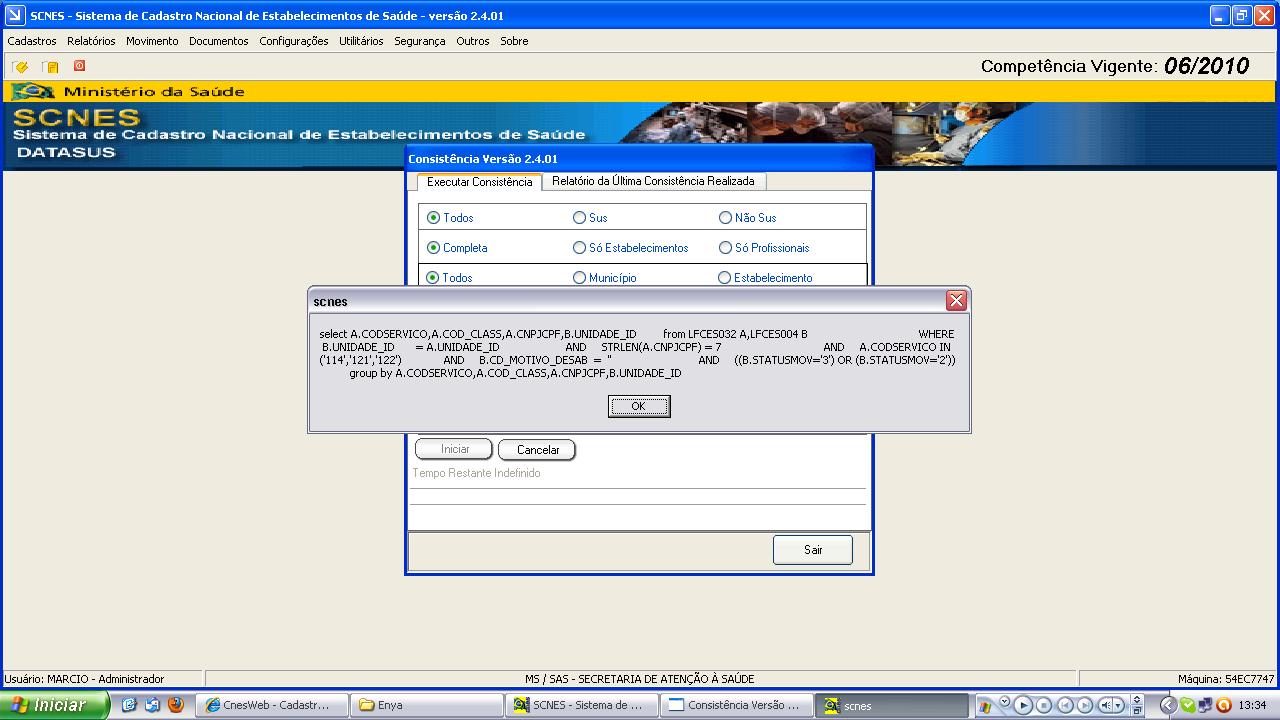Open the Relatórios menu
This screenshot has width=1280, height=720.
point(91,41)
